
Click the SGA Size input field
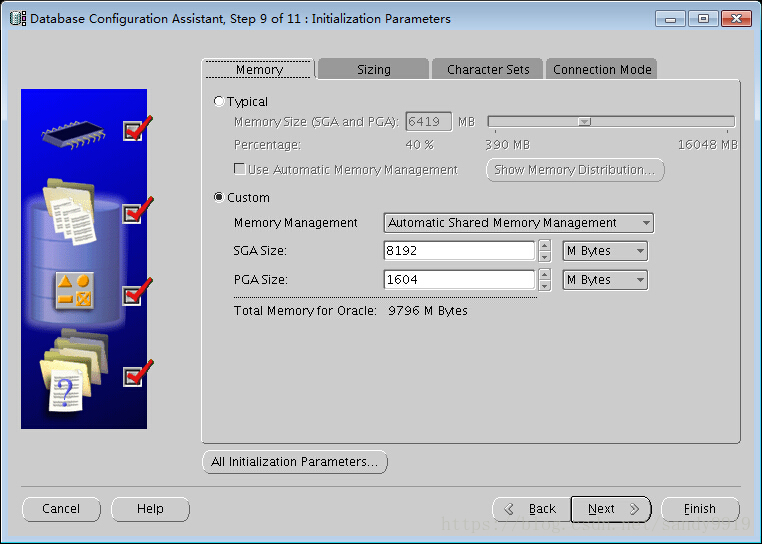pyautogui.click(x=459, y=251)
